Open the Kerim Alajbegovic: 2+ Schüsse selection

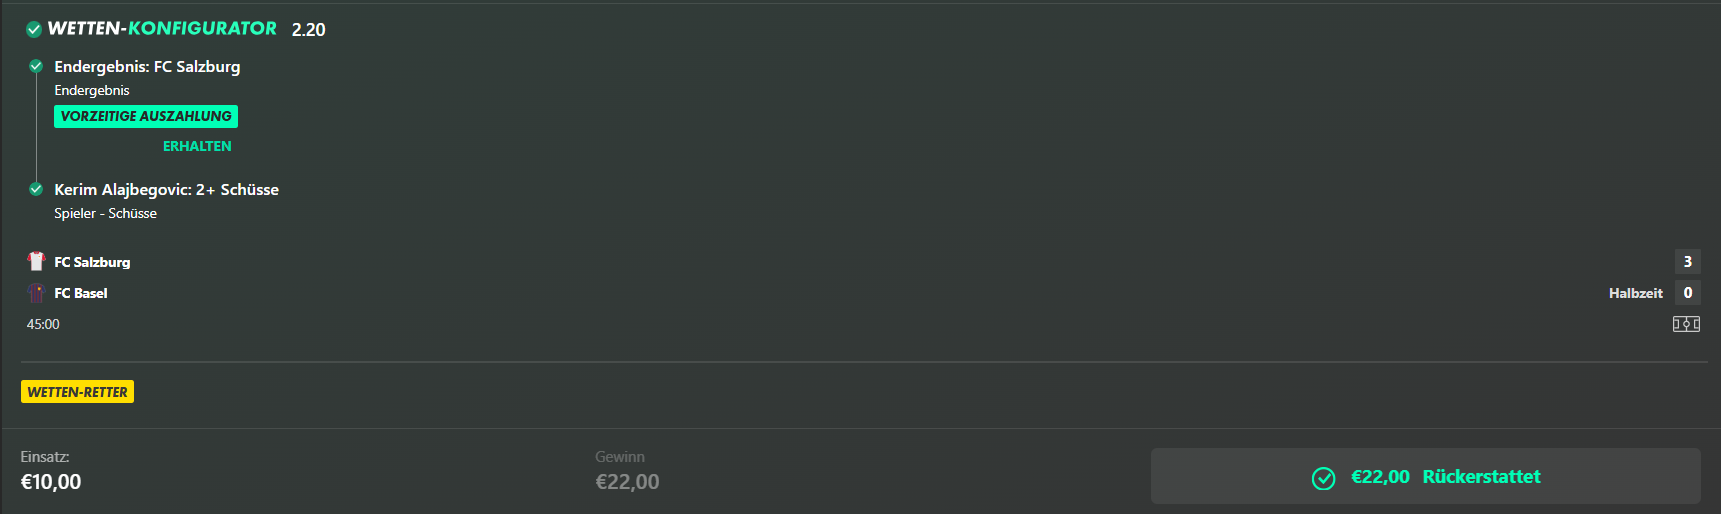click(x=166, y=189)
